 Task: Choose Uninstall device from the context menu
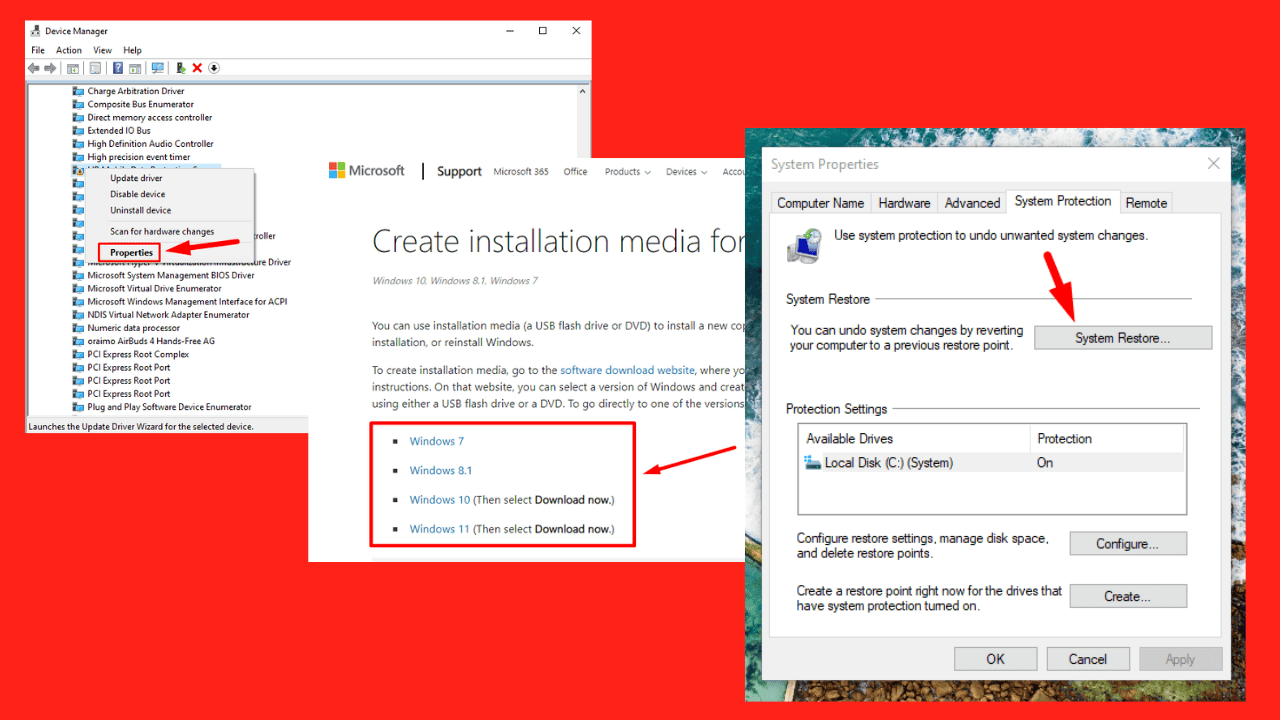tap(170, 210)
